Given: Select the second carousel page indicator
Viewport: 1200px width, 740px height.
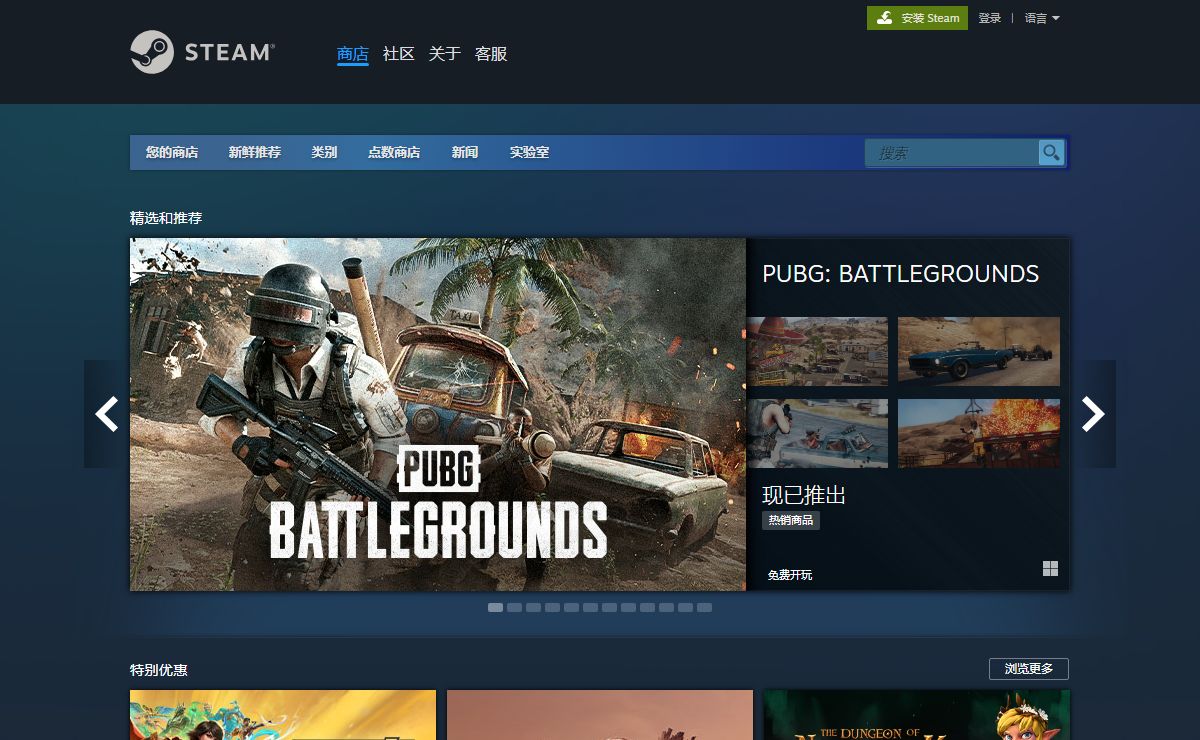Looking at the screenshot, I should pyautogui.click(x=514, y=607).
